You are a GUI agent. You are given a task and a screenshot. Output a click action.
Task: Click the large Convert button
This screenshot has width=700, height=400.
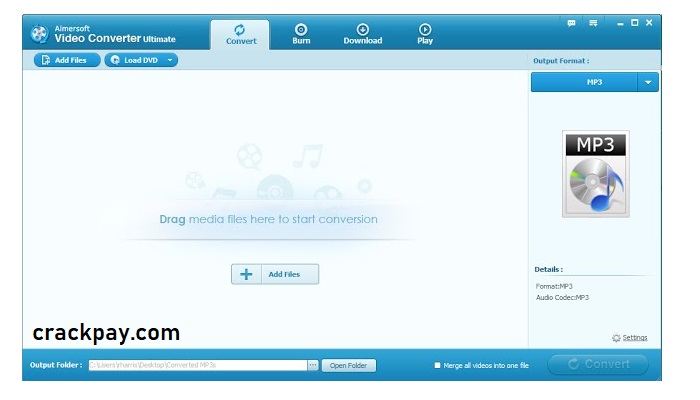[598, 364]
